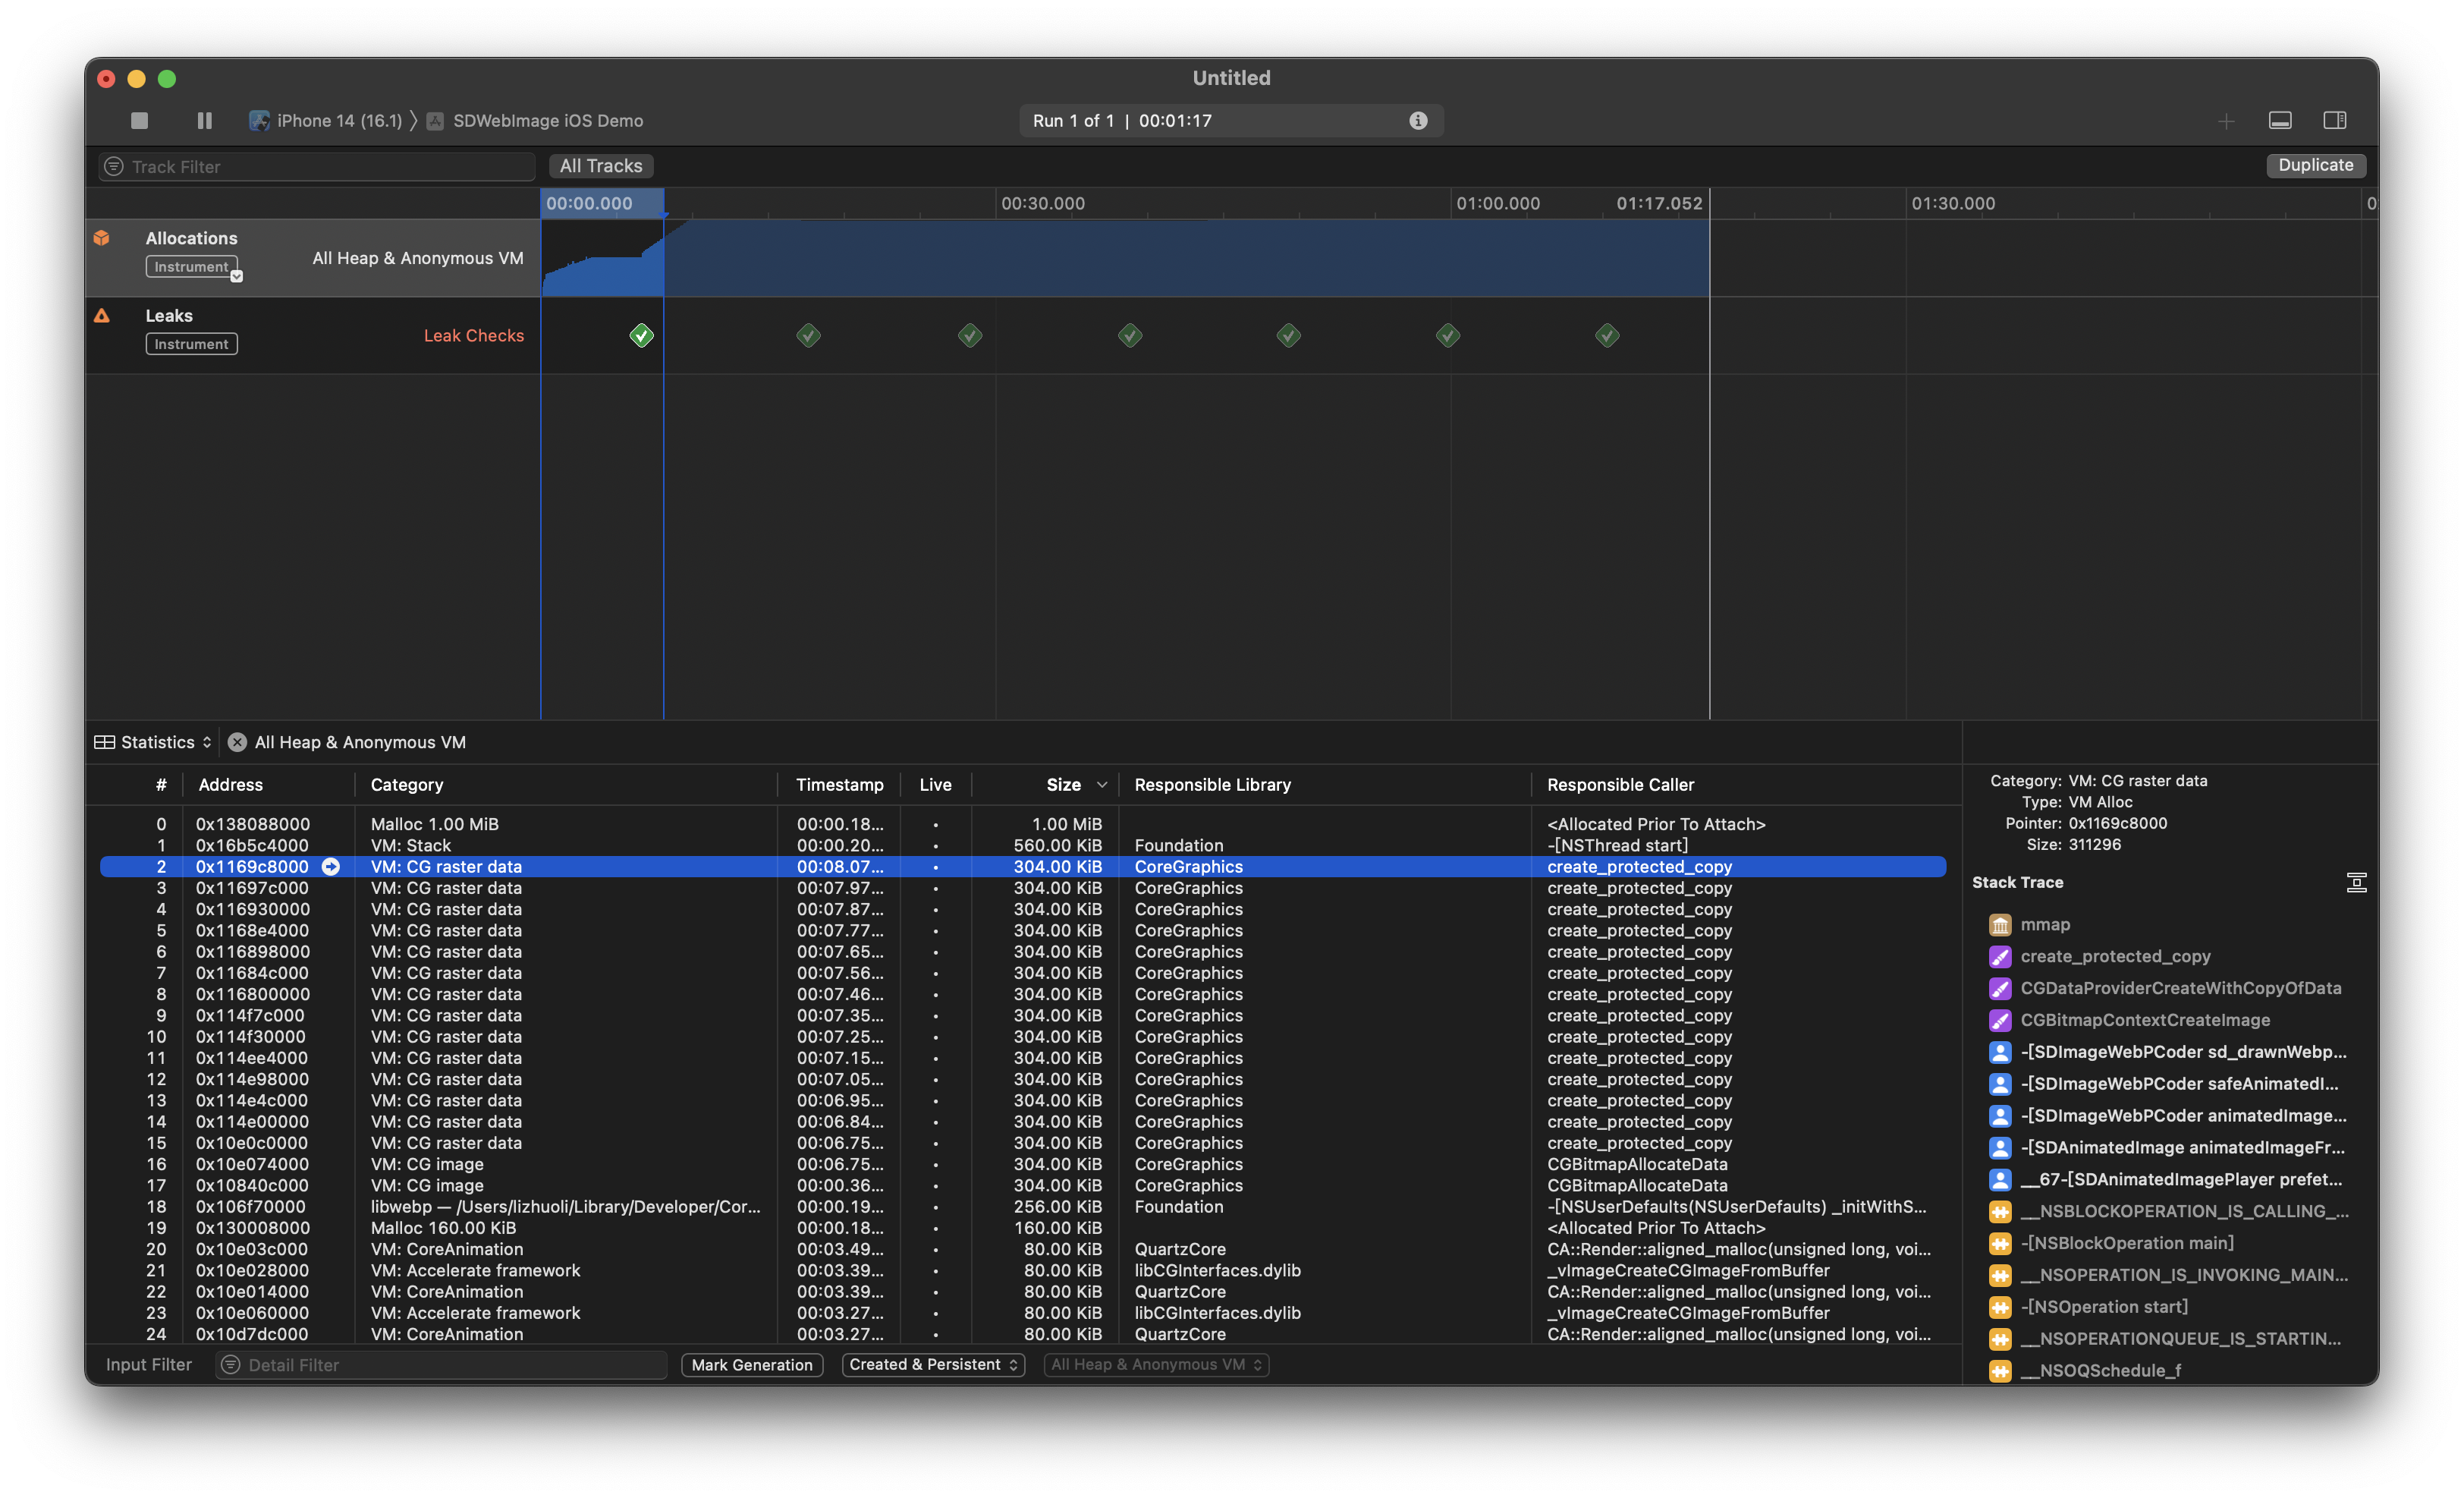Open the bottom All Heap & Anonymous VM dropdown
Viewport: 2464px width, 1498px height.
(x=1156, y=1365)
